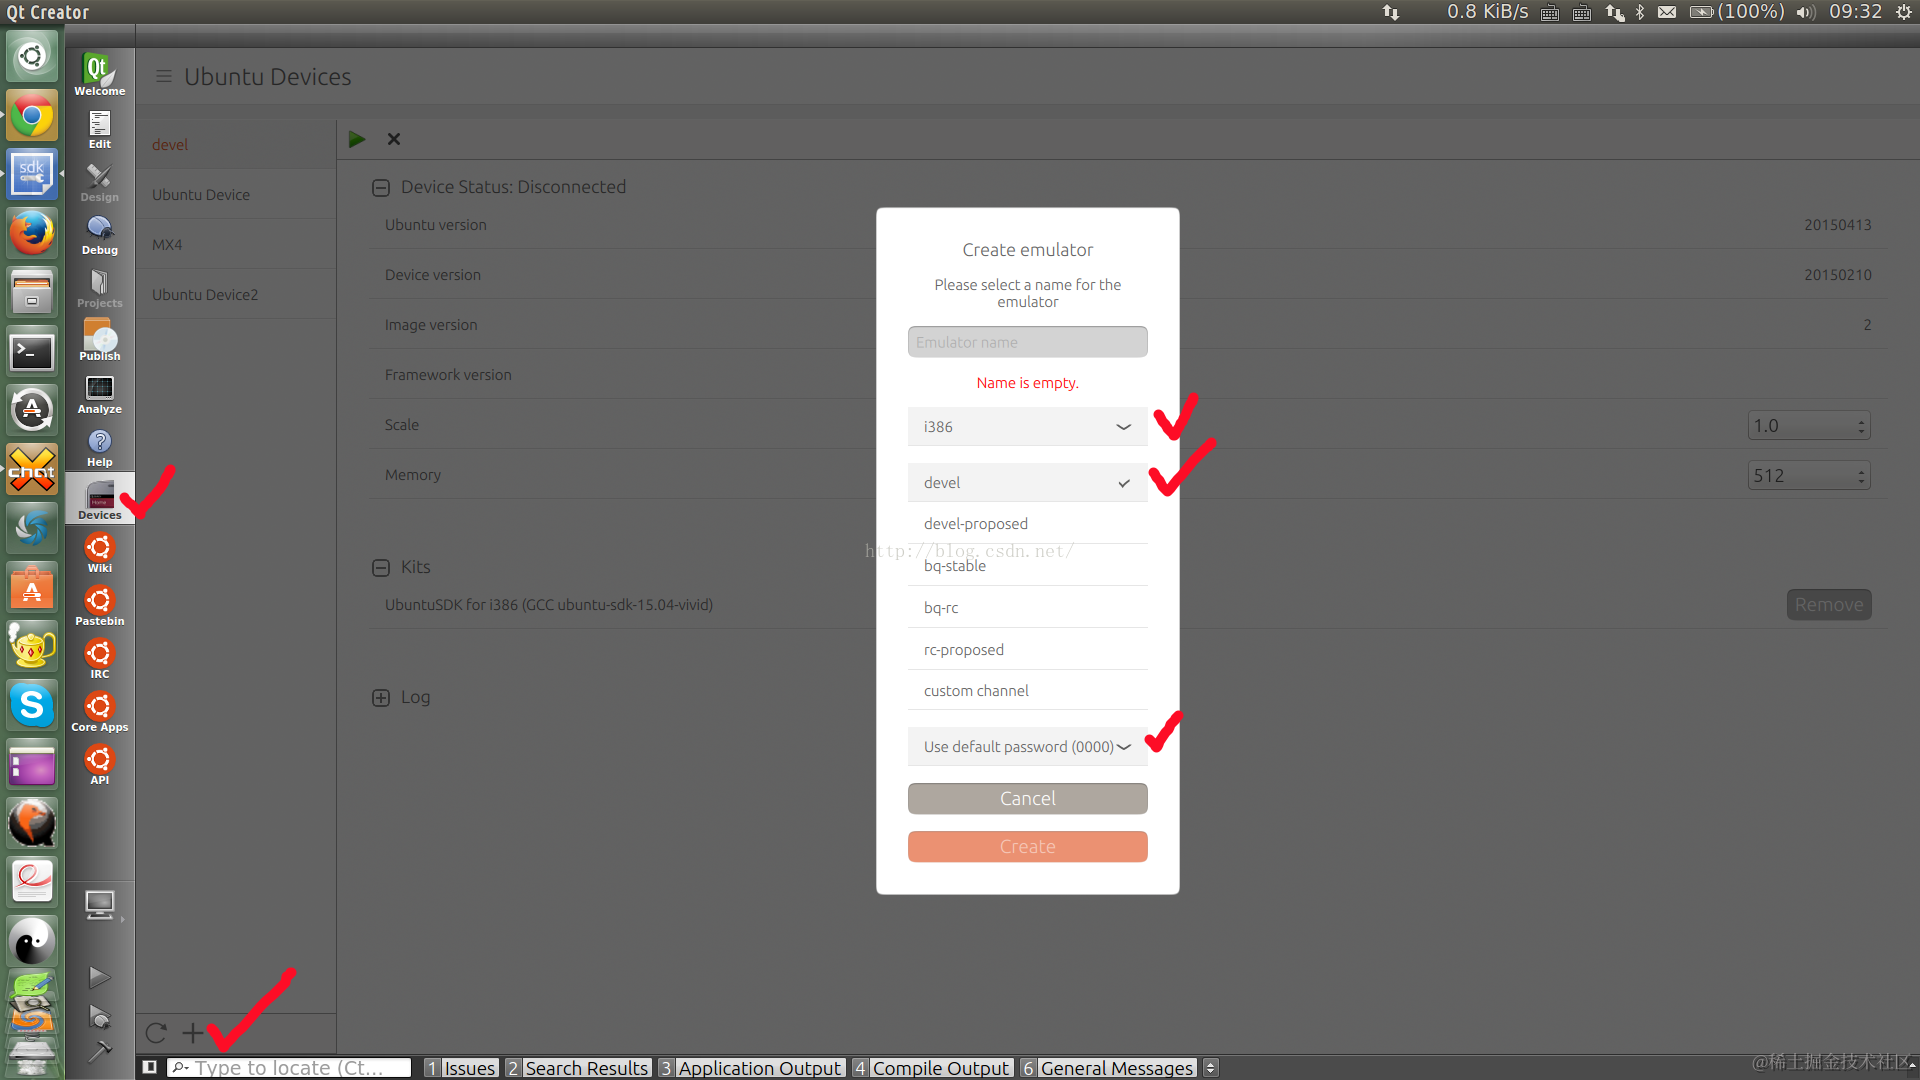Image resolution: width=1920 pixels, height=1080 pixels.
Task: Focus the Emulator name field
Action: click(x=1027, y=342)
